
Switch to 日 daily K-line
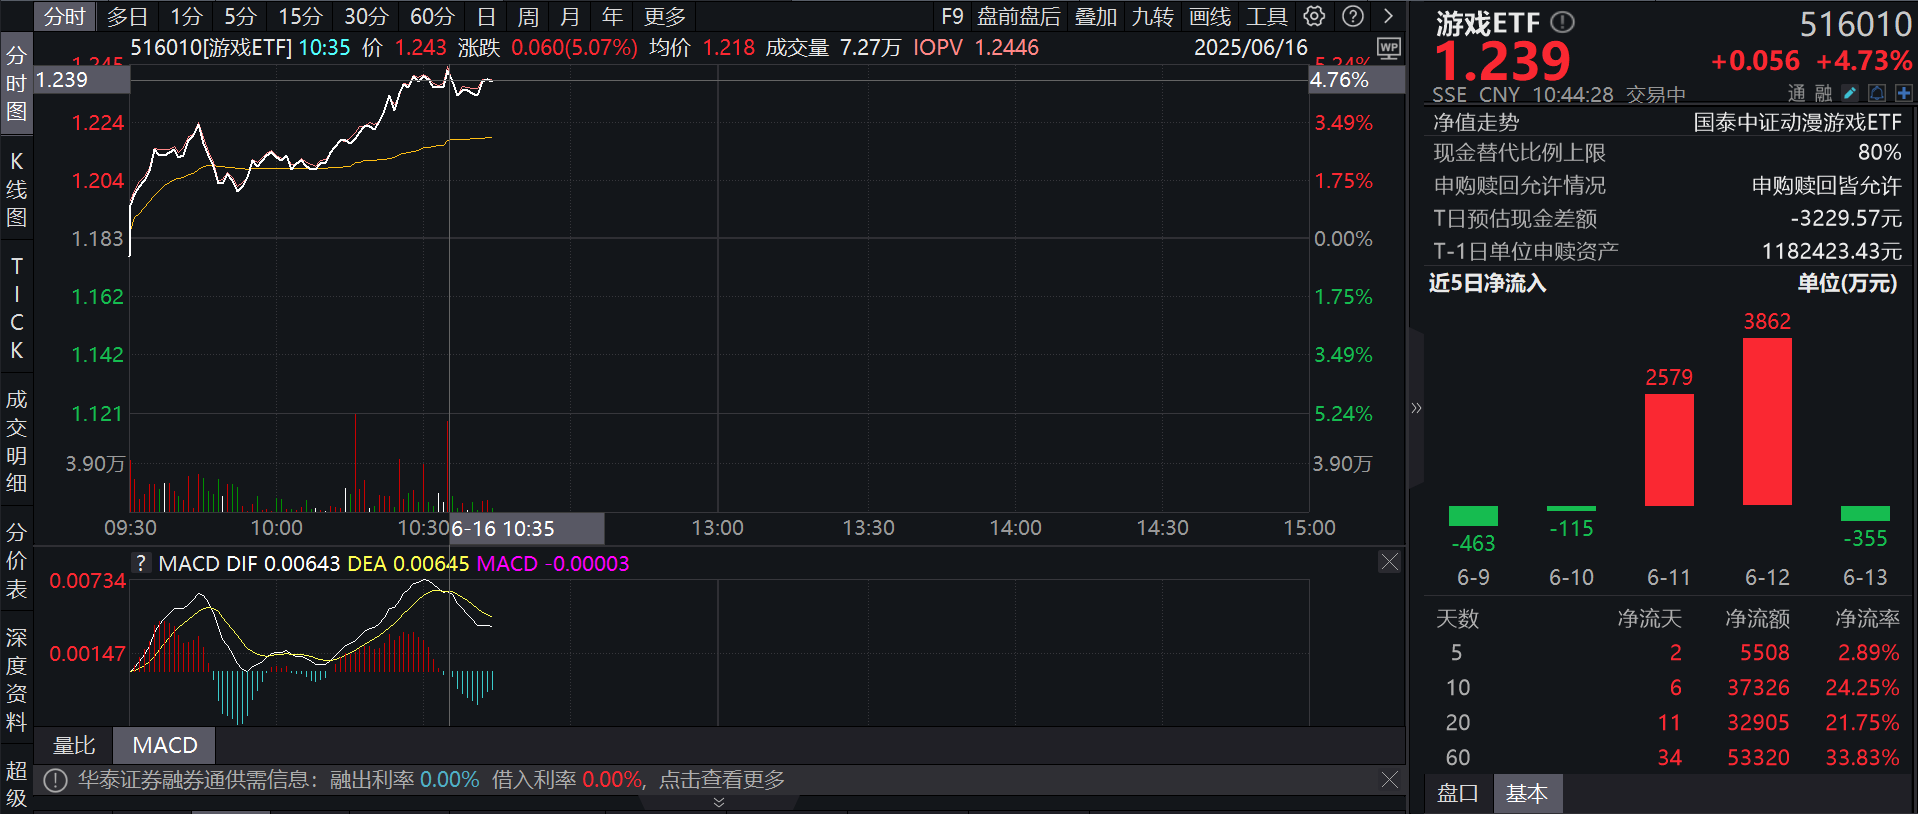tap(486, 16)
